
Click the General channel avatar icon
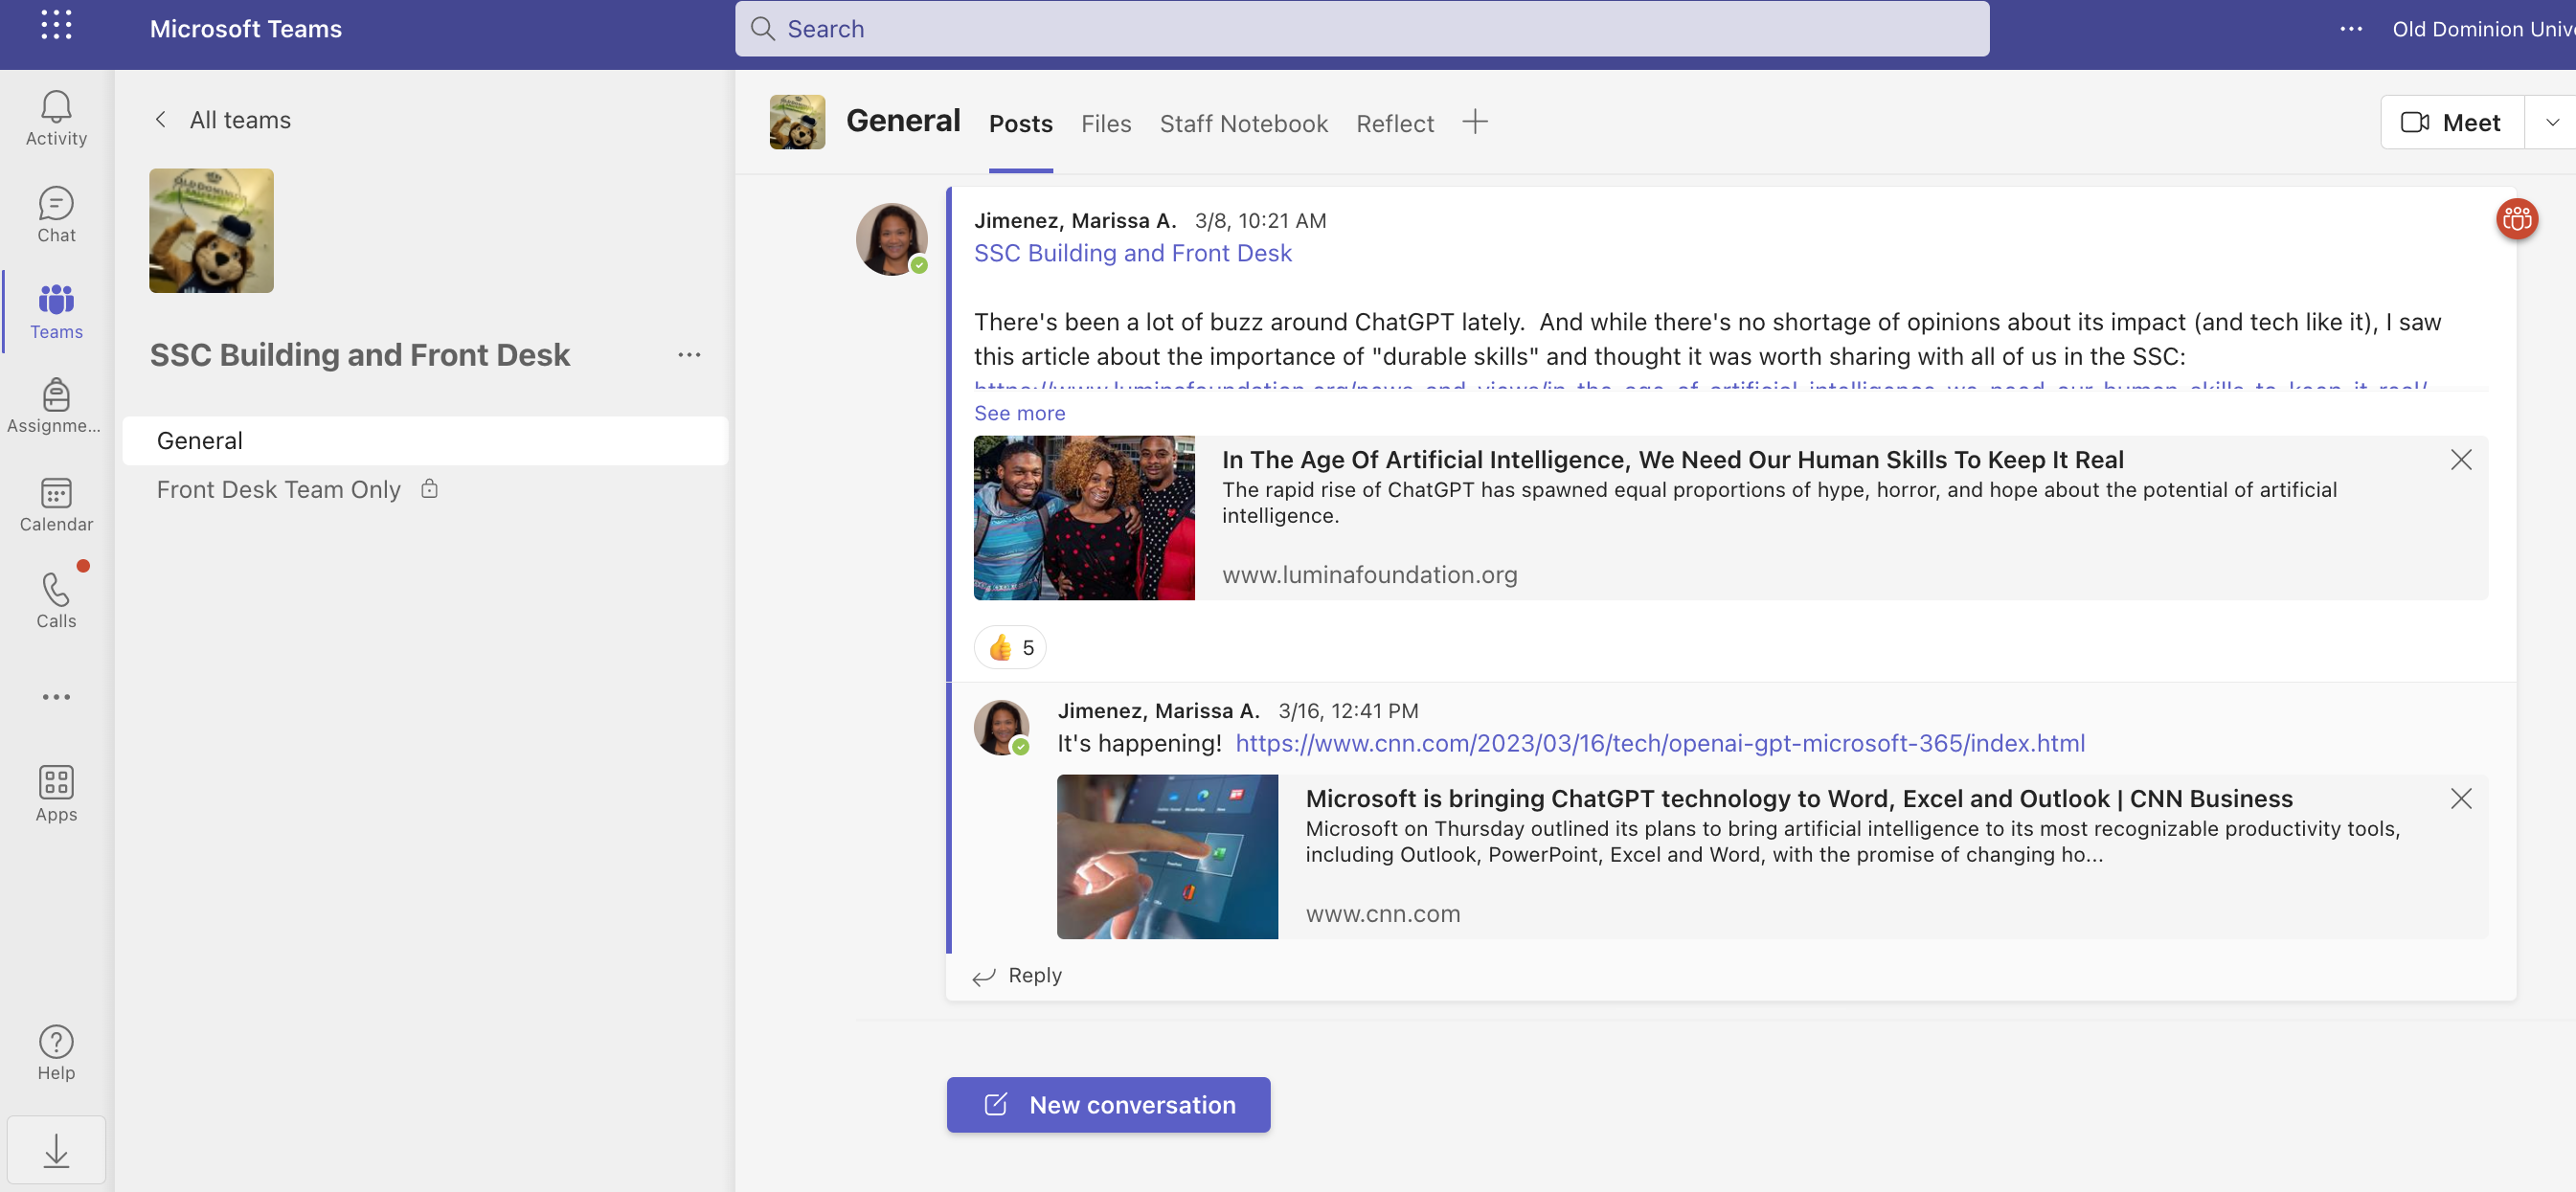[797, 122]
